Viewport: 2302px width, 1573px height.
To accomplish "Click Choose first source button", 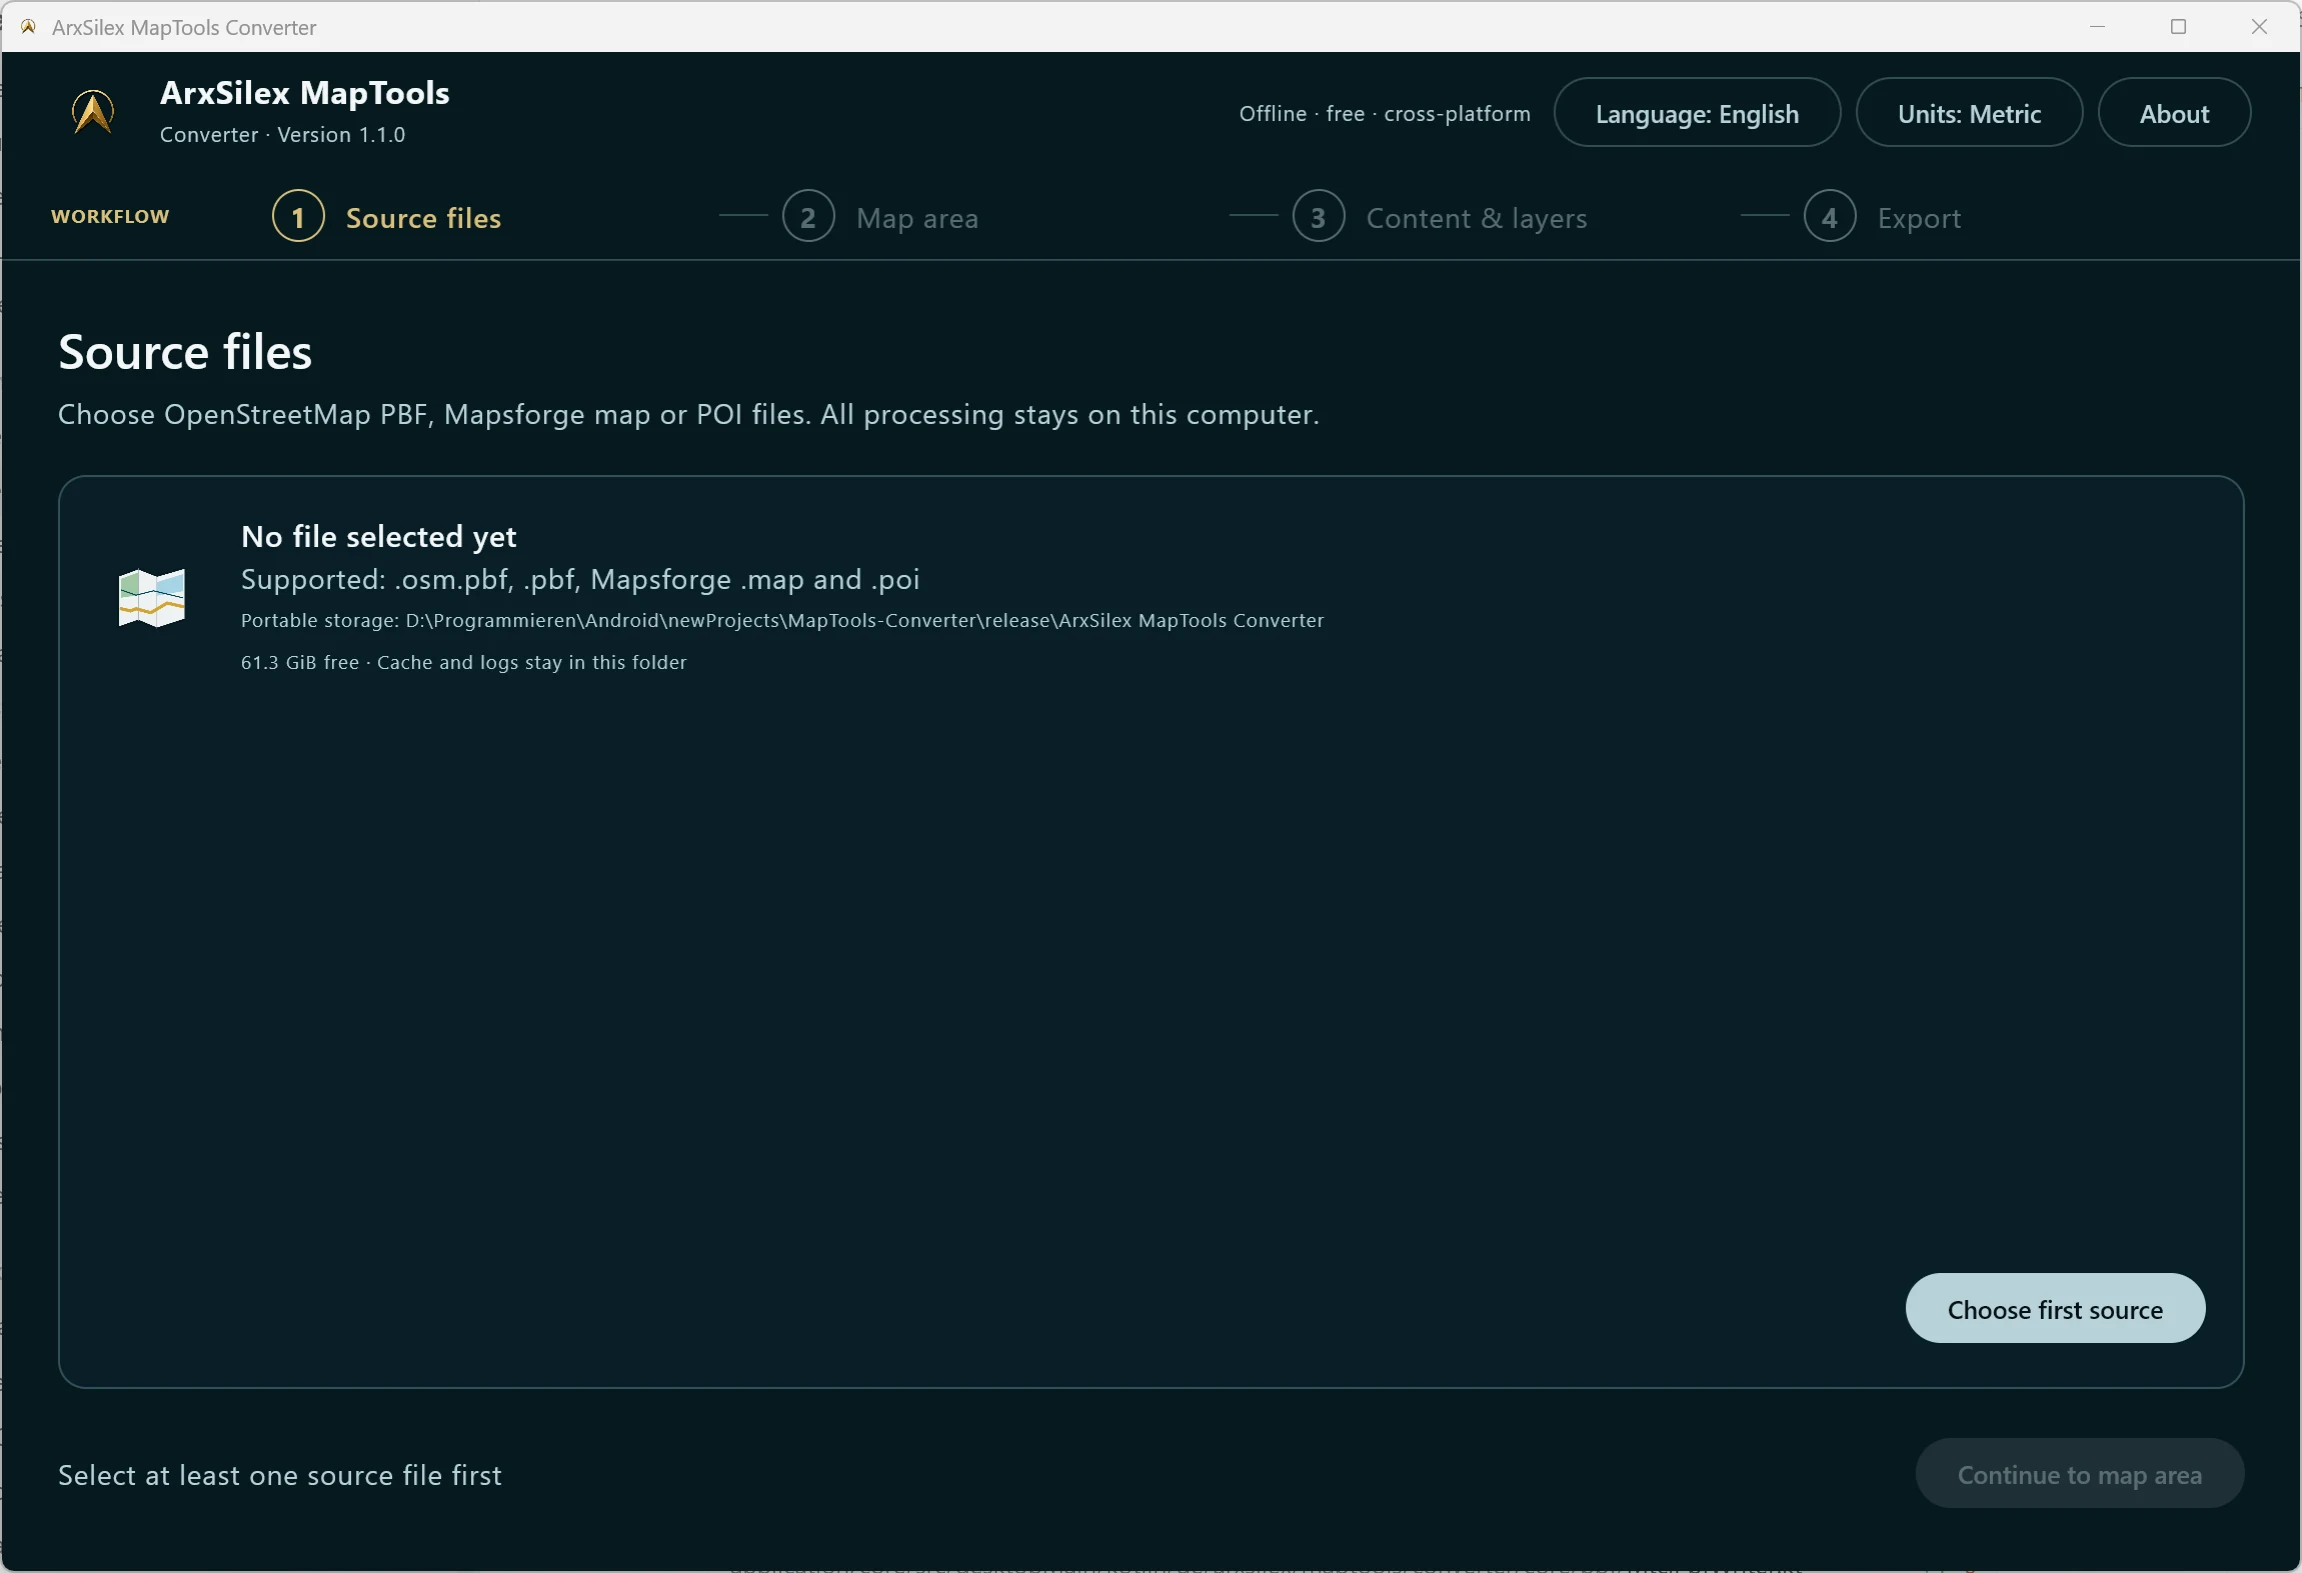I will tap(2055, 1308).
